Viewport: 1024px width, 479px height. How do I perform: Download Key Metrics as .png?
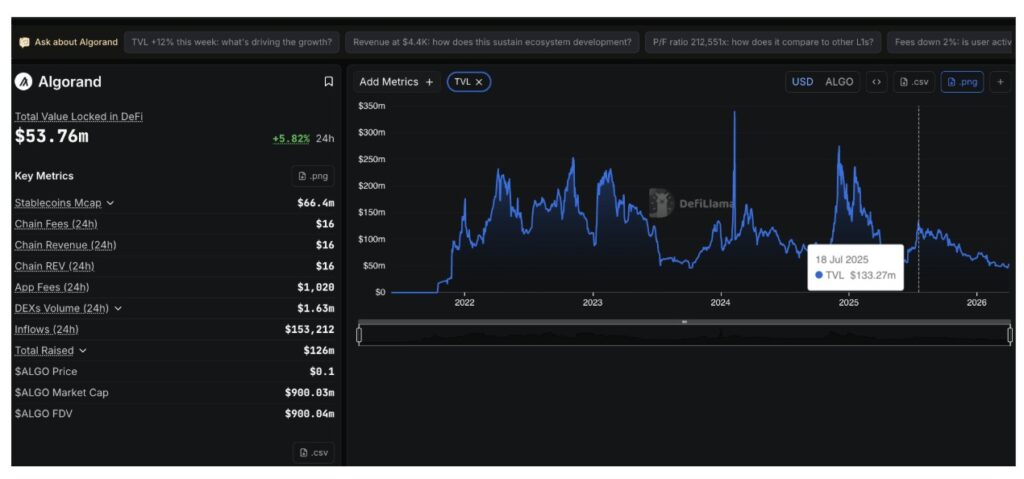[x=313, y=176]
